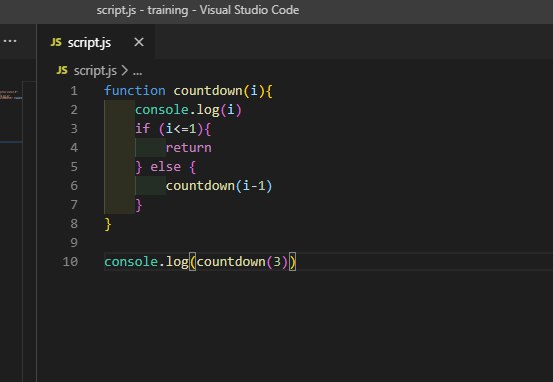Screen dimensions: 553x382
Task: Click script.js in the breadcrumb
Action: [95, 71]
